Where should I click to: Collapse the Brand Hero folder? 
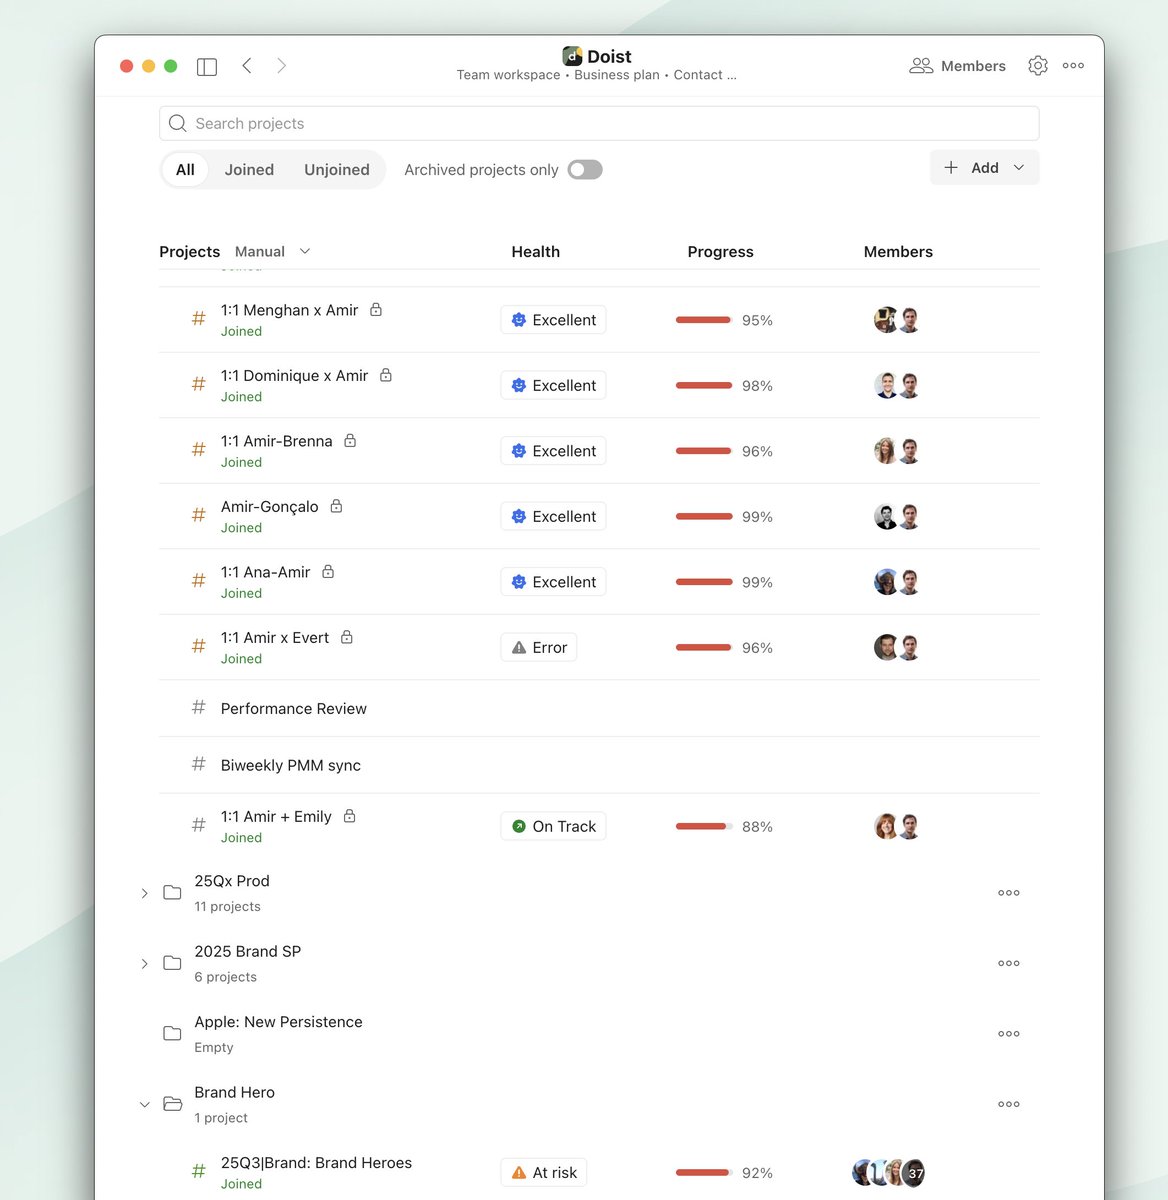(144, 1104)
